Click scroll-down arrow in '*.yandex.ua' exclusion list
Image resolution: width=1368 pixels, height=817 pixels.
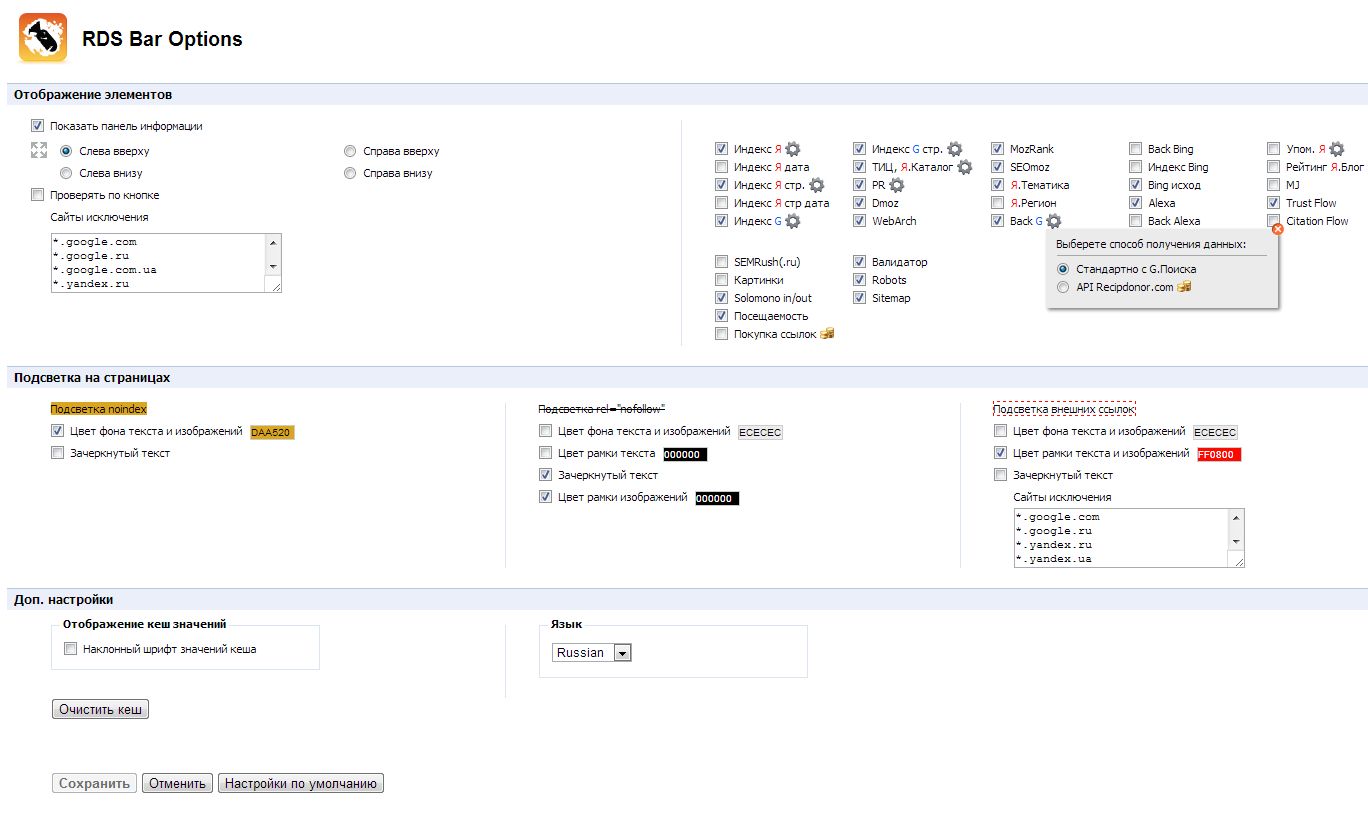(1237, 542)
